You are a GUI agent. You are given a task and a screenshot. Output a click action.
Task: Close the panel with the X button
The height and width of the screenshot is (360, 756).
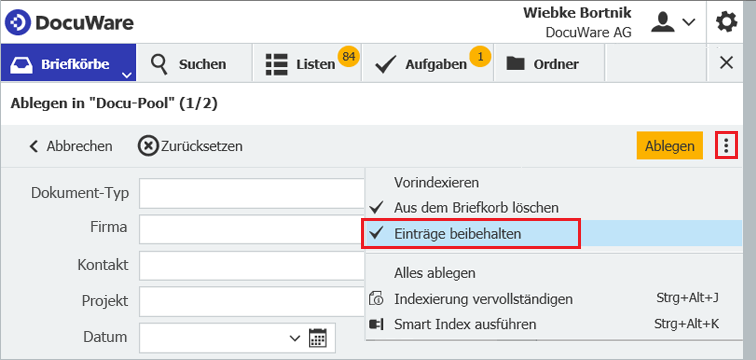(726, 63)
